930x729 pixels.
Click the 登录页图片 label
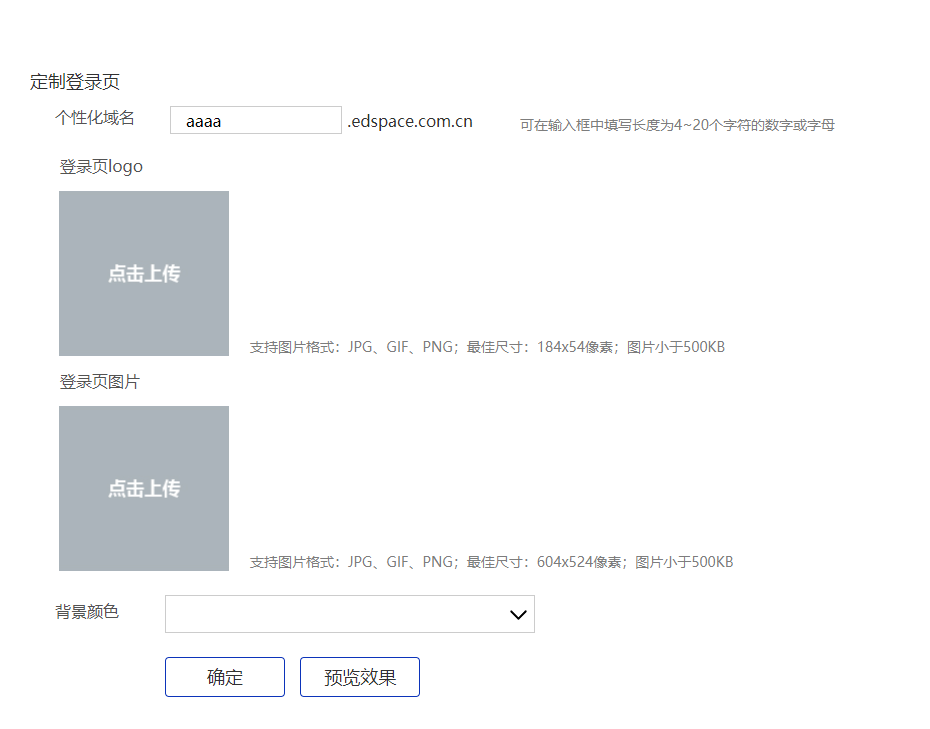pyautogui.click(x=99, y=382)
